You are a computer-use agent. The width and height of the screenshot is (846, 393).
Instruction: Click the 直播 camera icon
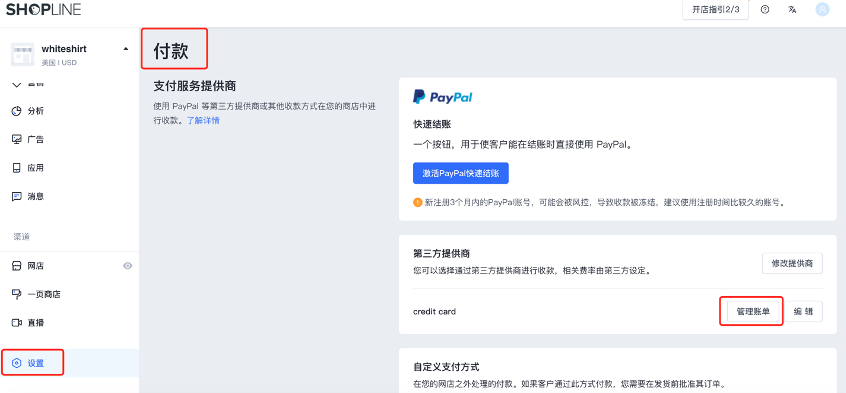(17, 323)
